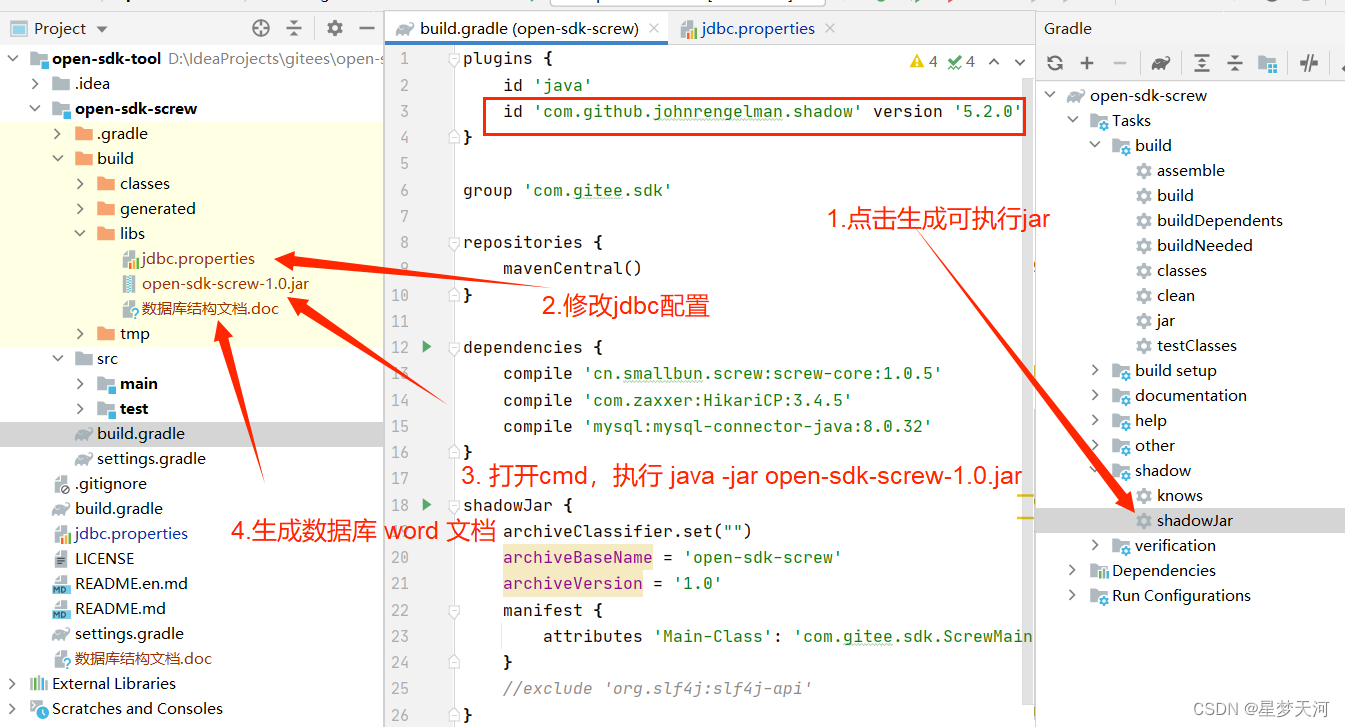Click the typo indicator with green check 4

pos(961,62)
